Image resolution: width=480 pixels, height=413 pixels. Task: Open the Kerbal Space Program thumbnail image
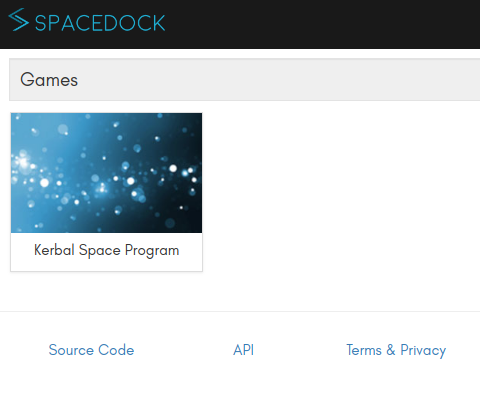coord(106,173)
